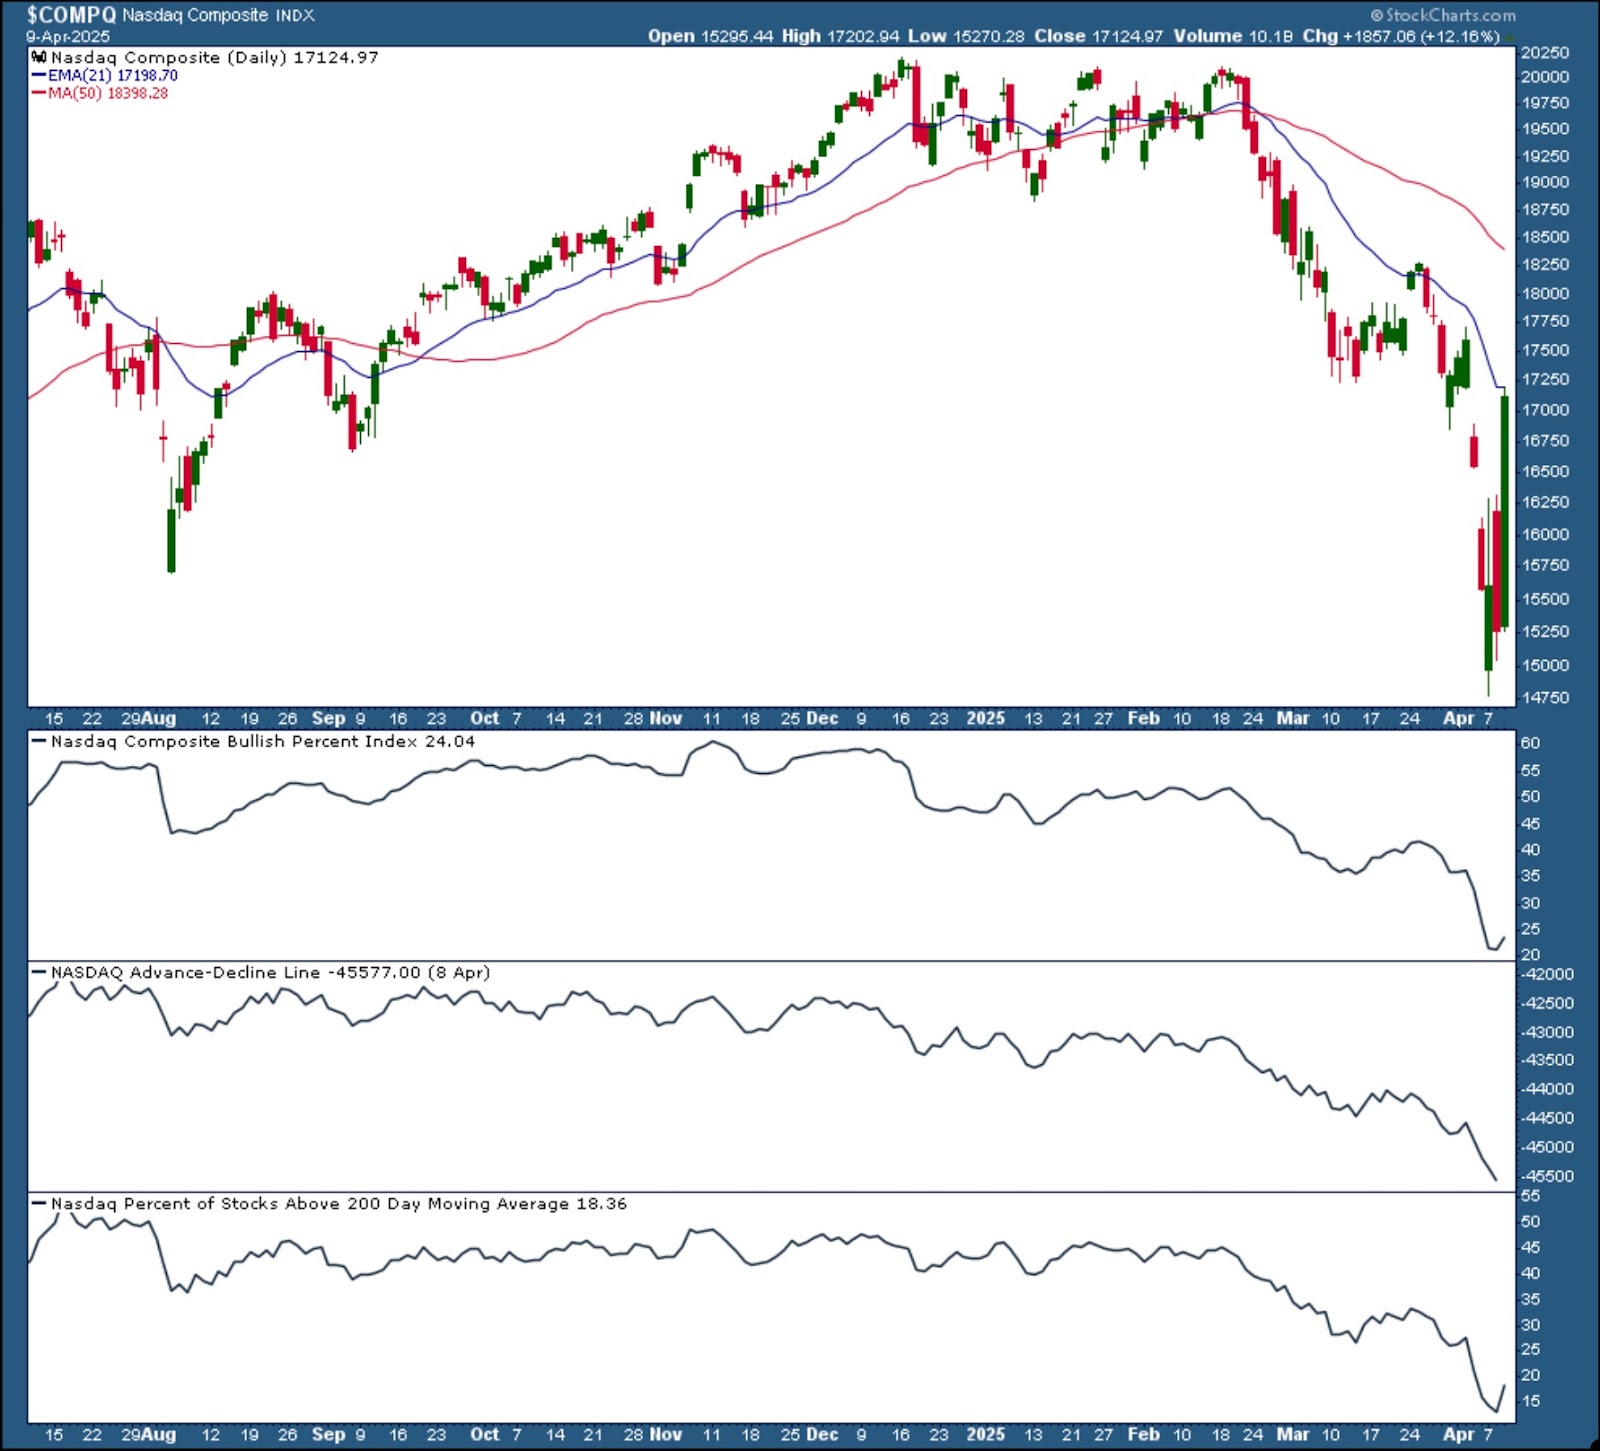Click the 2025 label on the bottom date axis
This screenshot has width=1600, height=1451.
point(985,1434)
